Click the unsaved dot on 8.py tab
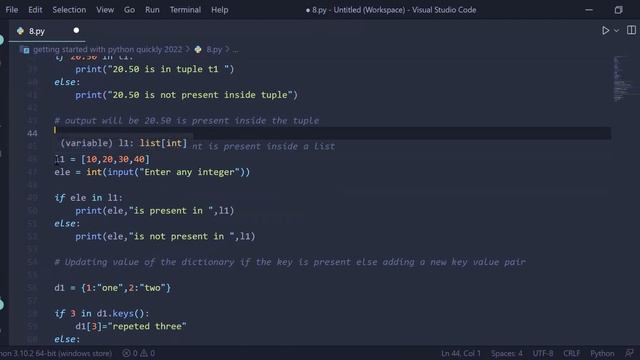Viewport: 640px width, 360px height. tap(76, 30)
